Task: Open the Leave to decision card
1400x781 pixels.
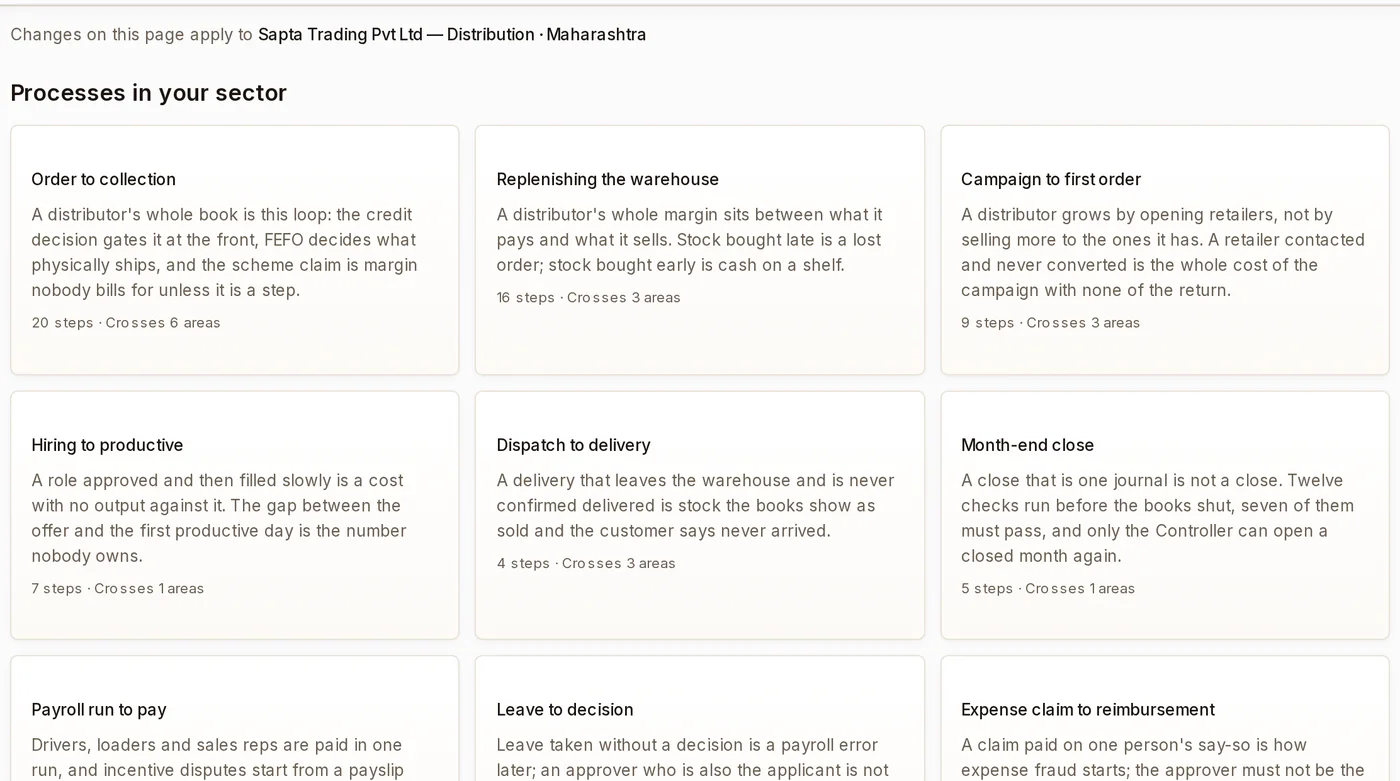Action: [699, 719]
